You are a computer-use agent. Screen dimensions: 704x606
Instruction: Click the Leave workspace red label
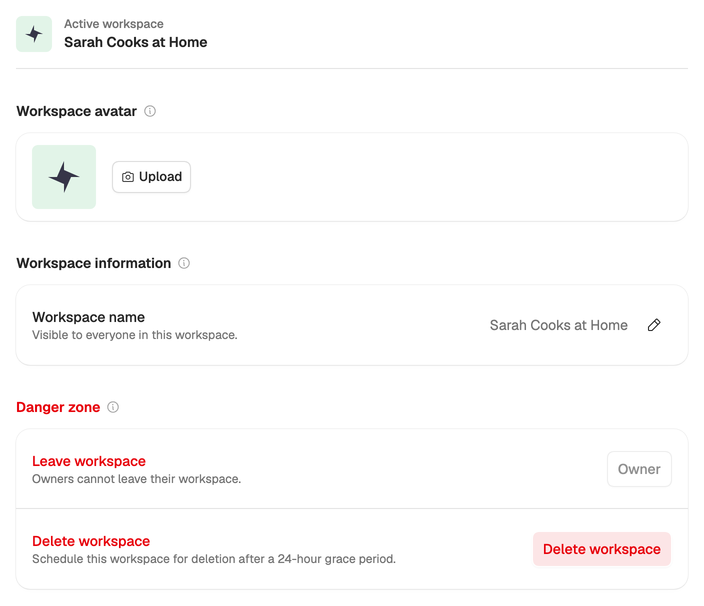(89, 461)
